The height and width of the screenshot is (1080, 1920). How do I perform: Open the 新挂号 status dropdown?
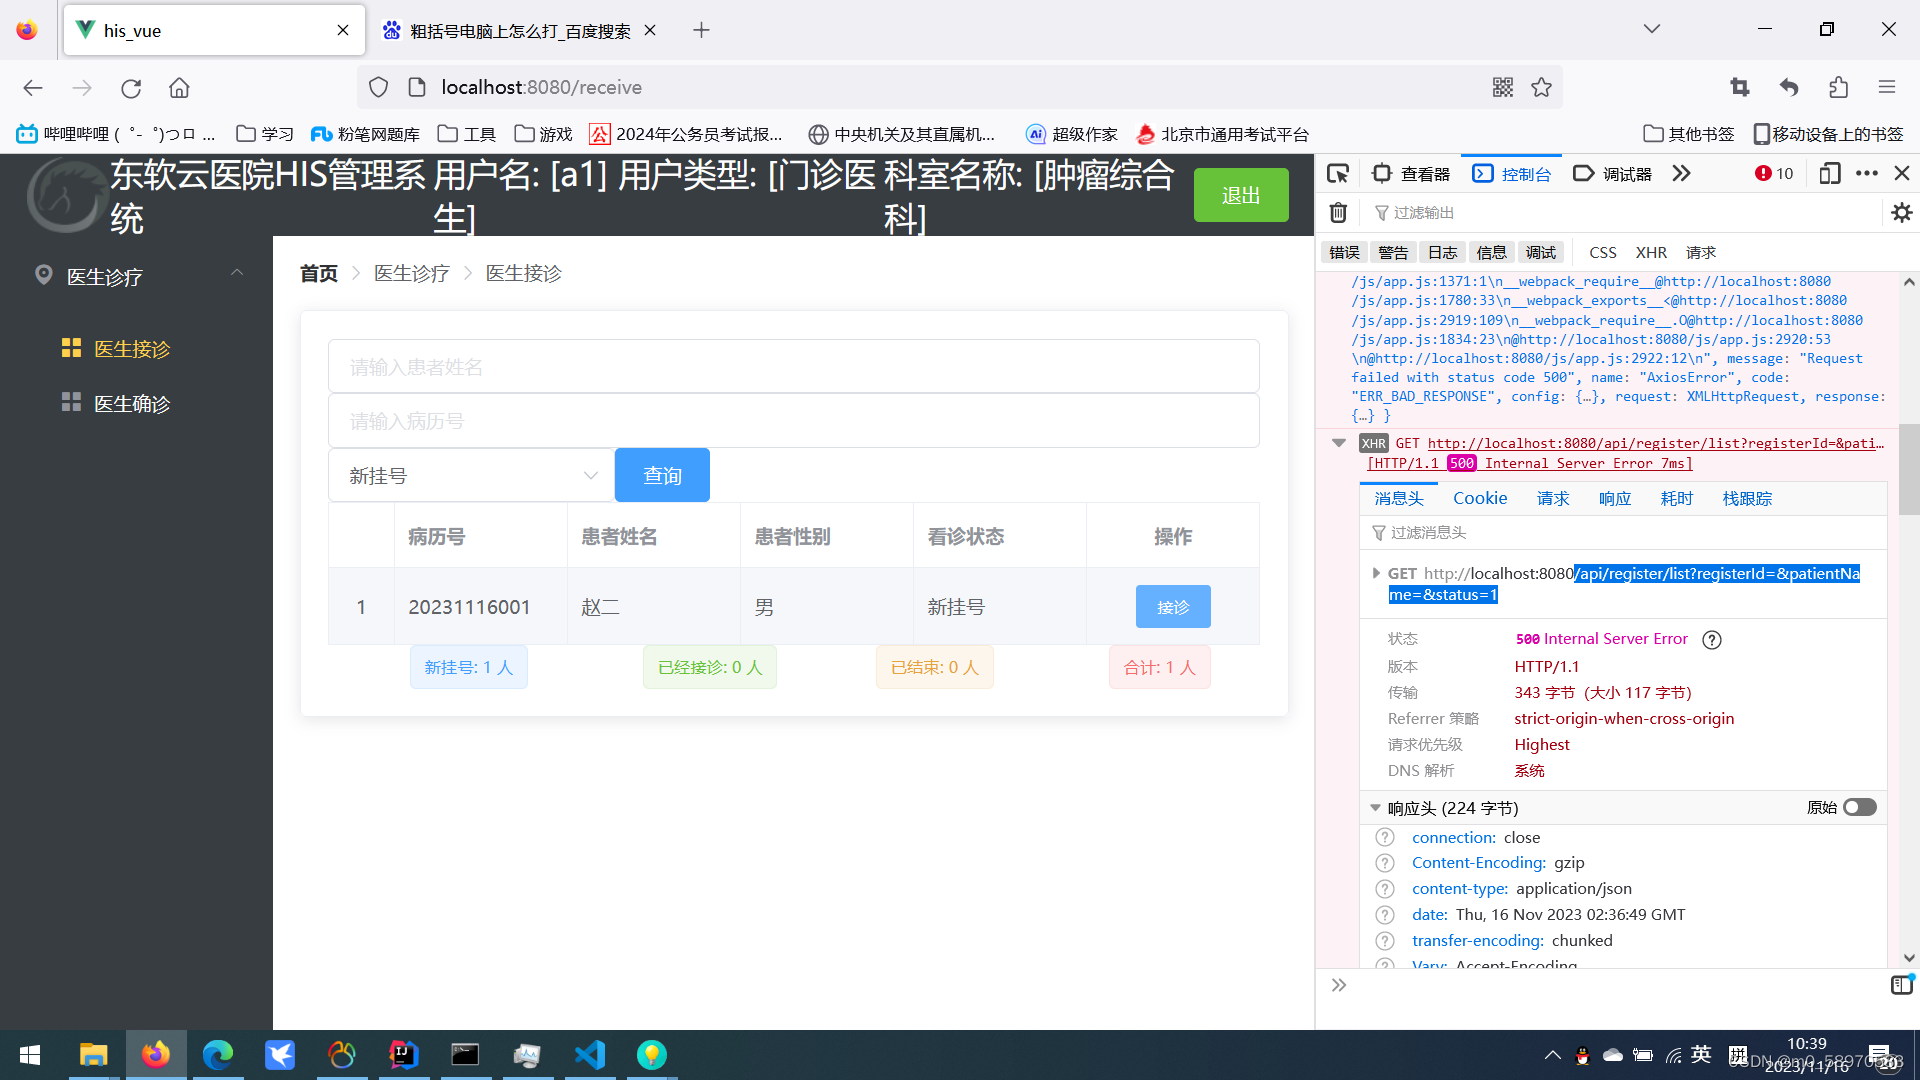click(471, 476)
